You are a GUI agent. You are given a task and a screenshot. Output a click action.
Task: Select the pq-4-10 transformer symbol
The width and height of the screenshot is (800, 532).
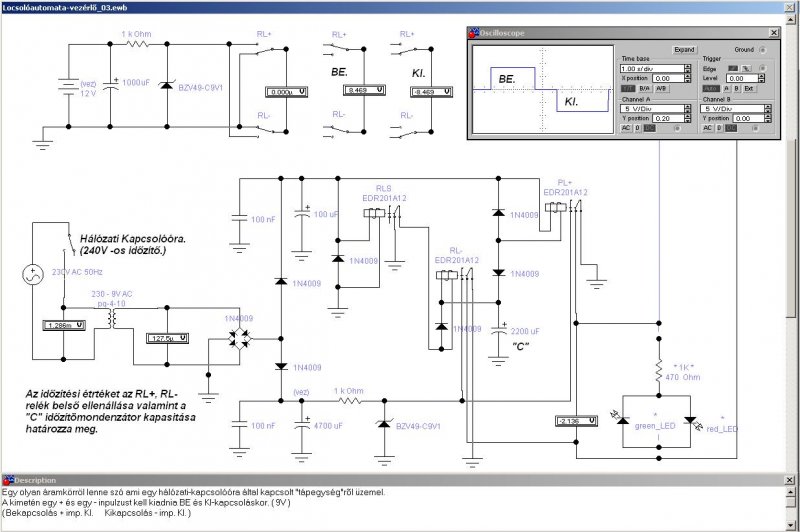113,319
